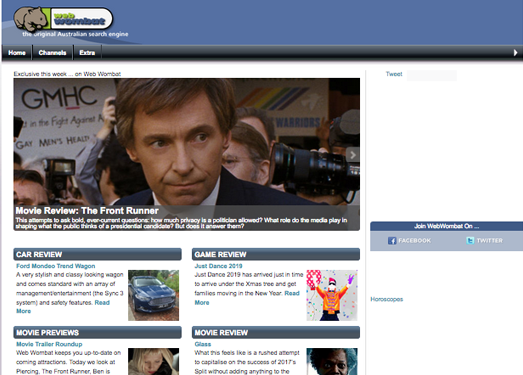The image size is (523, 375).
Task: Click the blue Ford Mondeo car thumbnail
Action: tap(153, 295)
